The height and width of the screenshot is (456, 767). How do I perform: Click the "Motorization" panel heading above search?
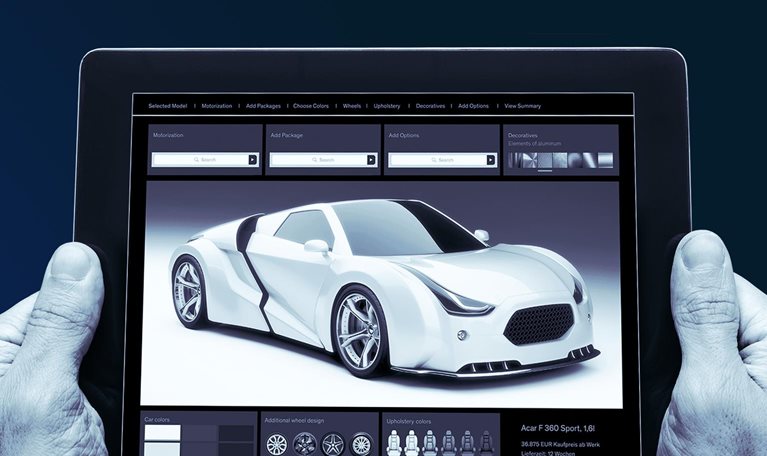[168, 135]
